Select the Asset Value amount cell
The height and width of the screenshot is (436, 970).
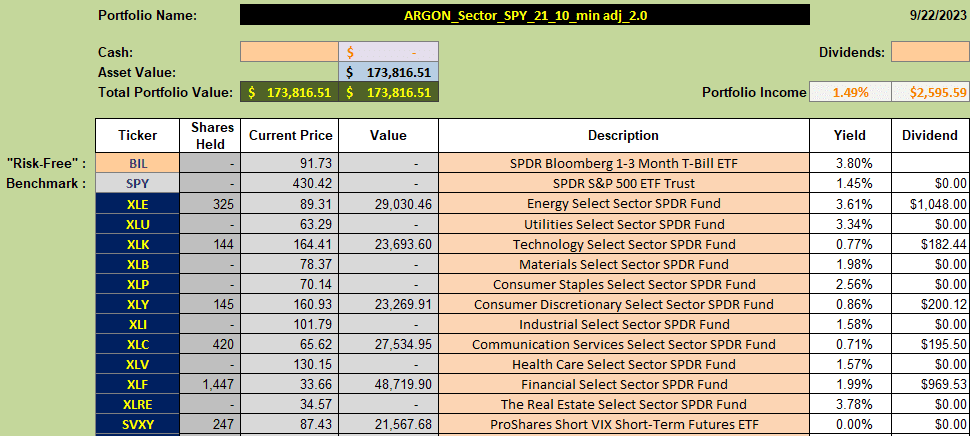point(389,72)
